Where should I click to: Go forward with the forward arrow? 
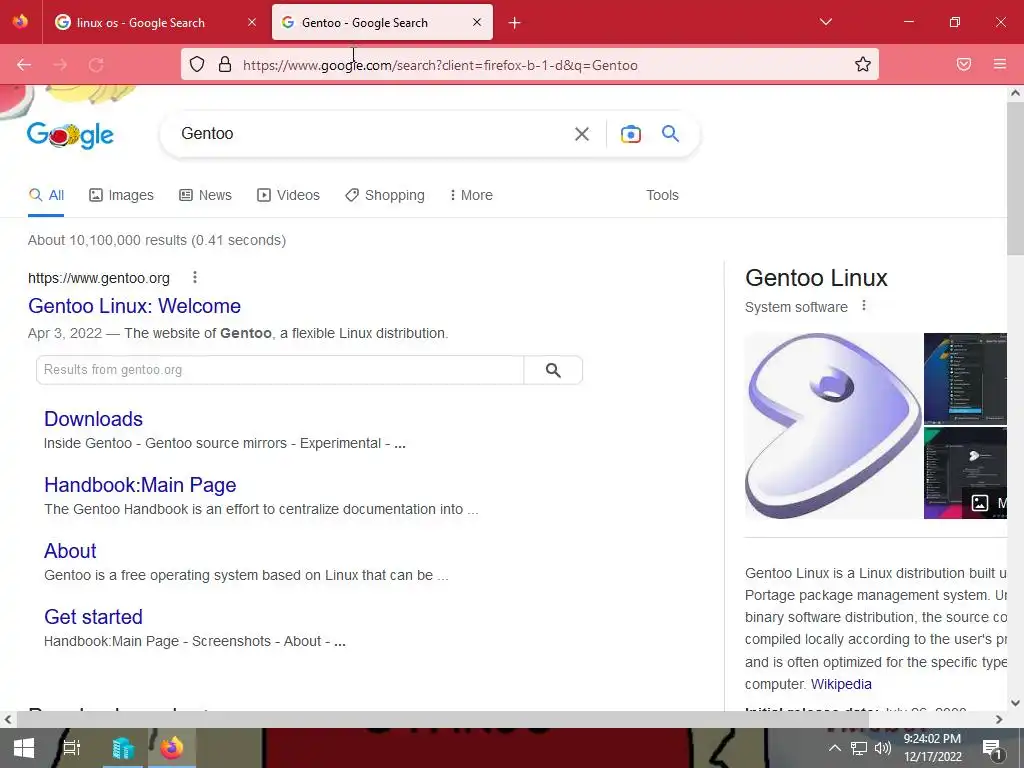(60, 65)
